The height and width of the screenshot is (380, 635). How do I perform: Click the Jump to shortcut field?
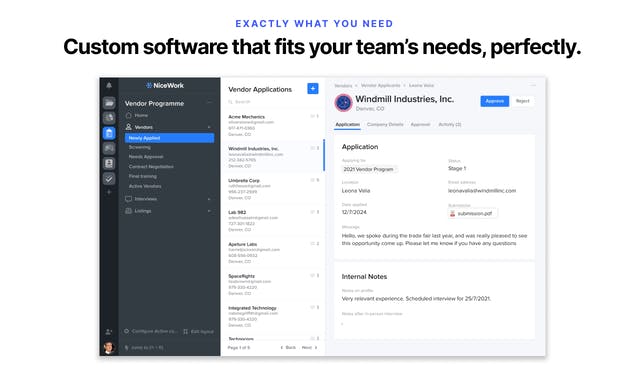click(x=144, y=348)
